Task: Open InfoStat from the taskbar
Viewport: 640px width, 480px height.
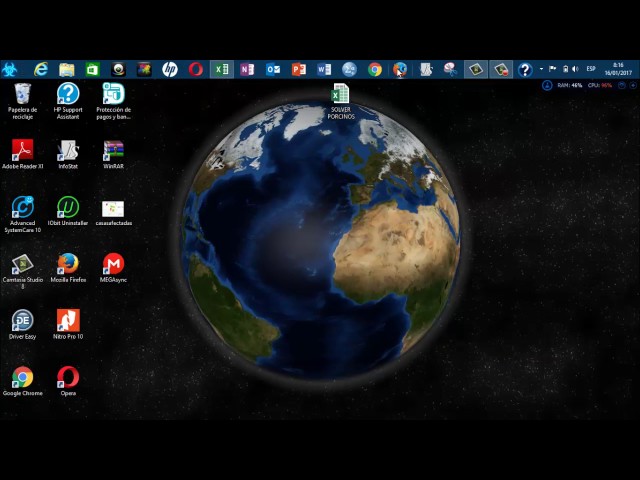Action: (x=426, y=69)
